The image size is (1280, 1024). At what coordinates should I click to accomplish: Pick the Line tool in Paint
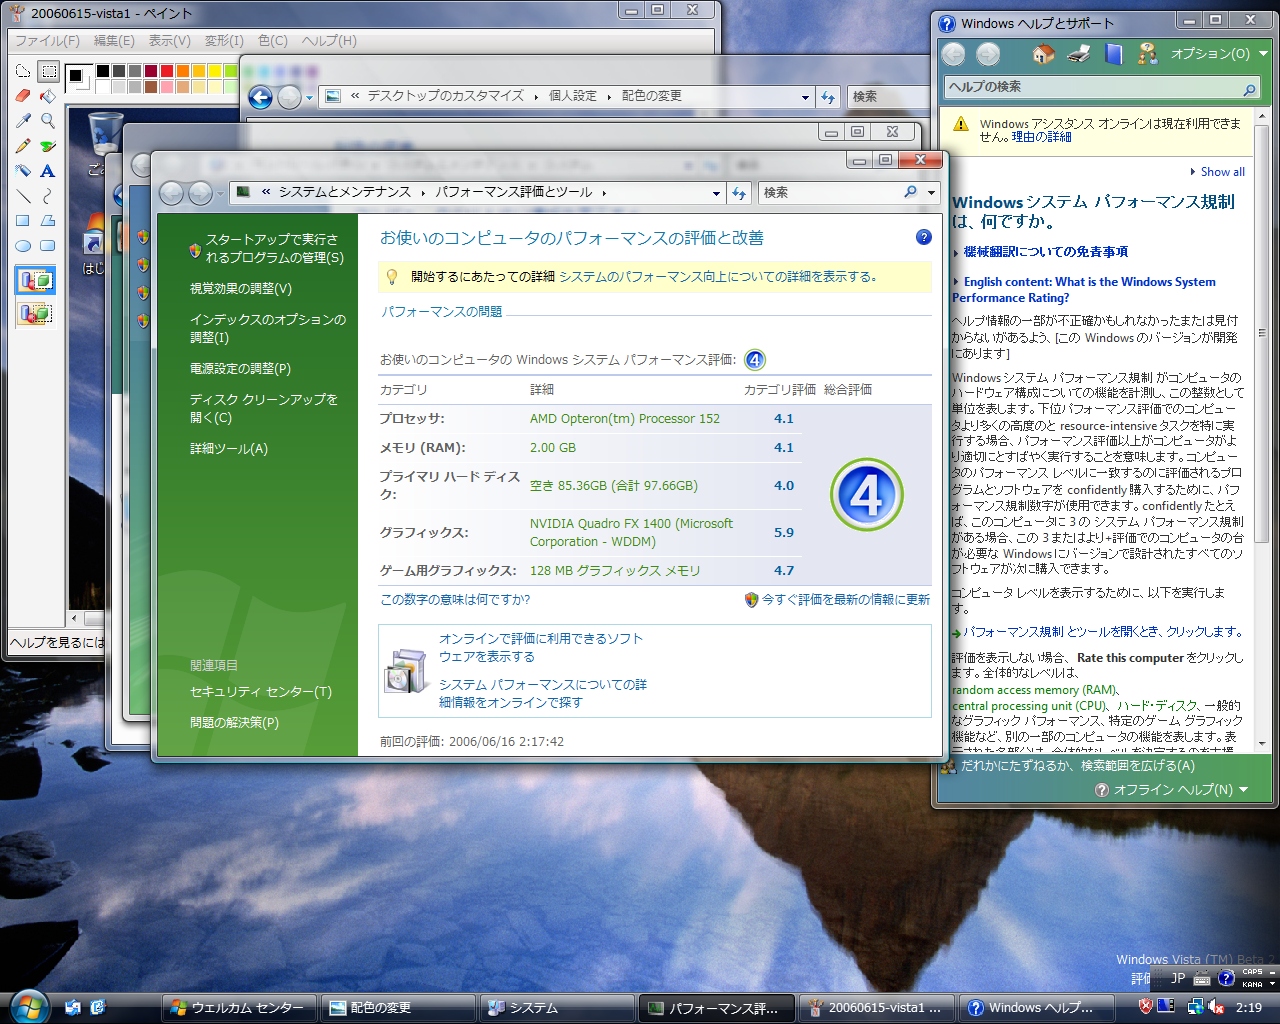click(23, 196)
